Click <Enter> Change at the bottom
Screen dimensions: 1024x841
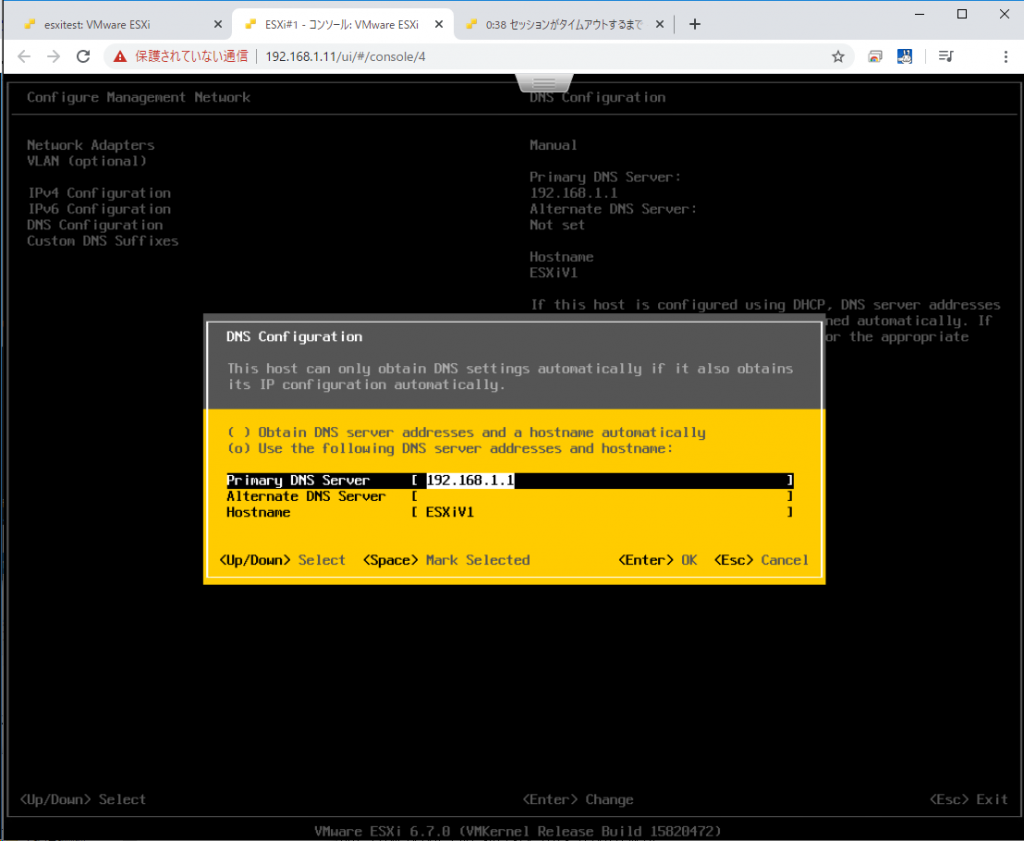(x=578, y=800)
